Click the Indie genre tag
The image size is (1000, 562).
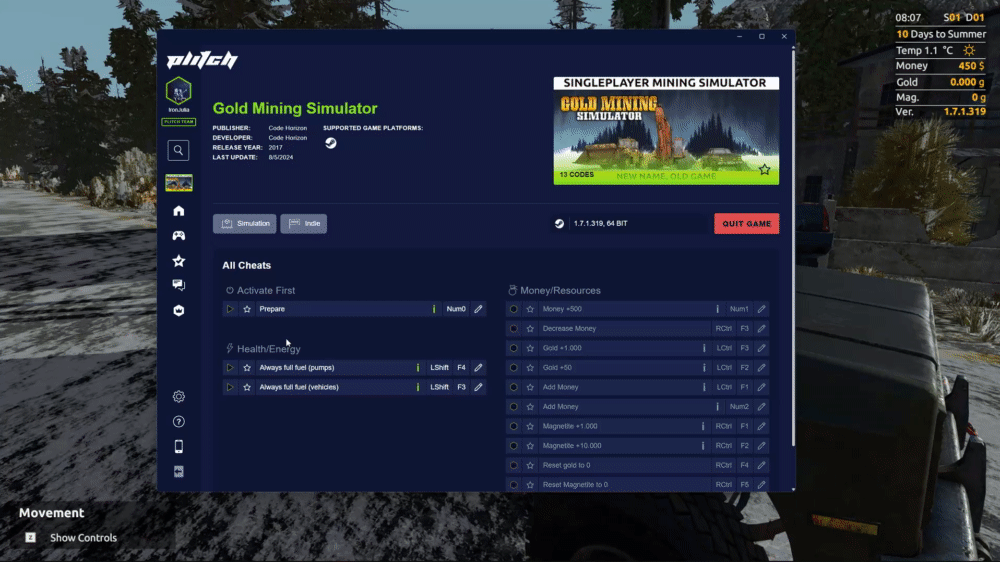pyautogui.click(x=304, y=223)
